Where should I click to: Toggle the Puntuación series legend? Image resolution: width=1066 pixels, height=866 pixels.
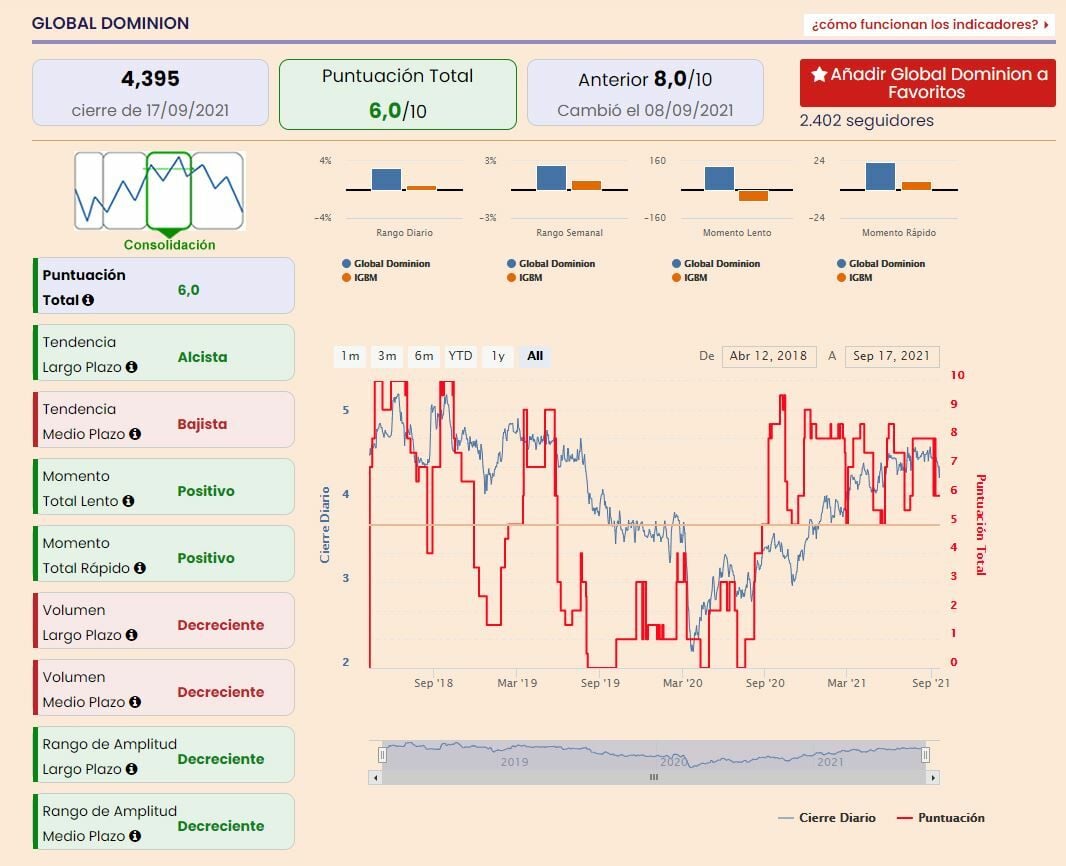pyautogui.click(x=941, y=818)
